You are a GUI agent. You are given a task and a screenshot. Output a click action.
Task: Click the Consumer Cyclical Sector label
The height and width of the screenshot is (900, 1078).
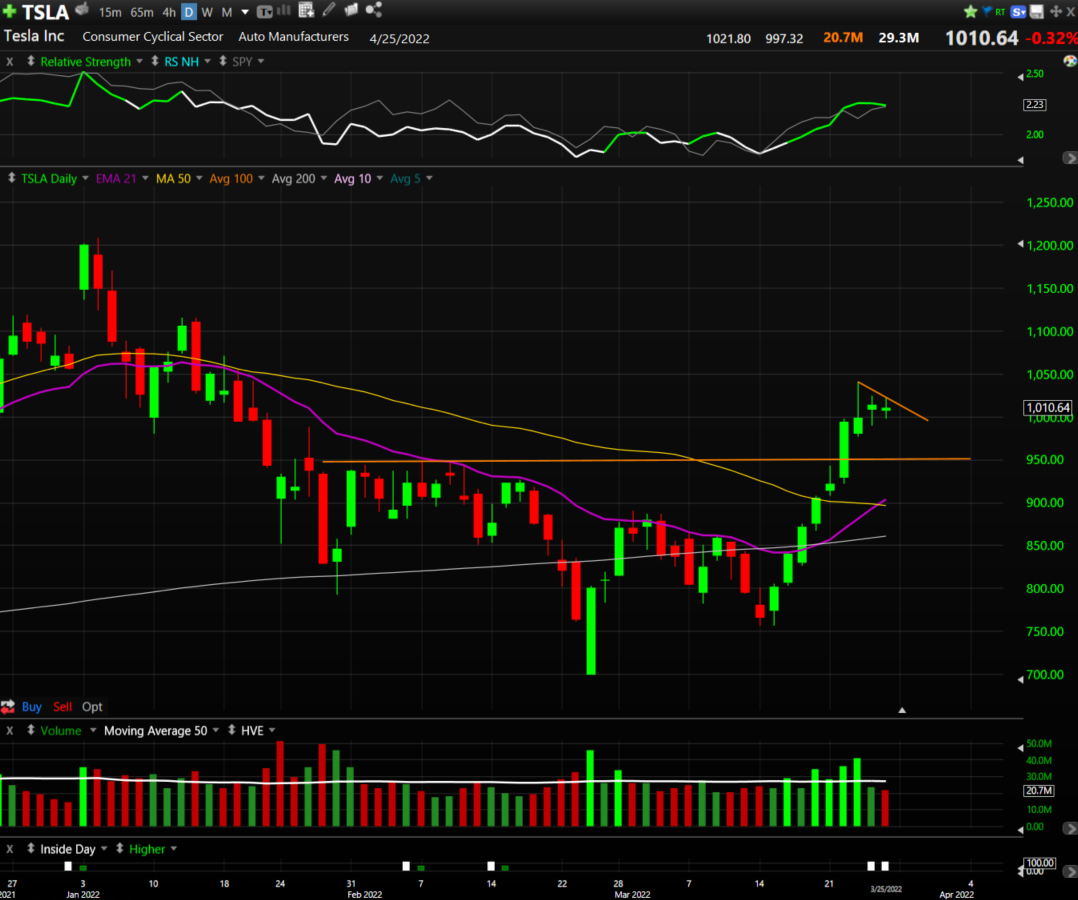click(x=153, y=36)
